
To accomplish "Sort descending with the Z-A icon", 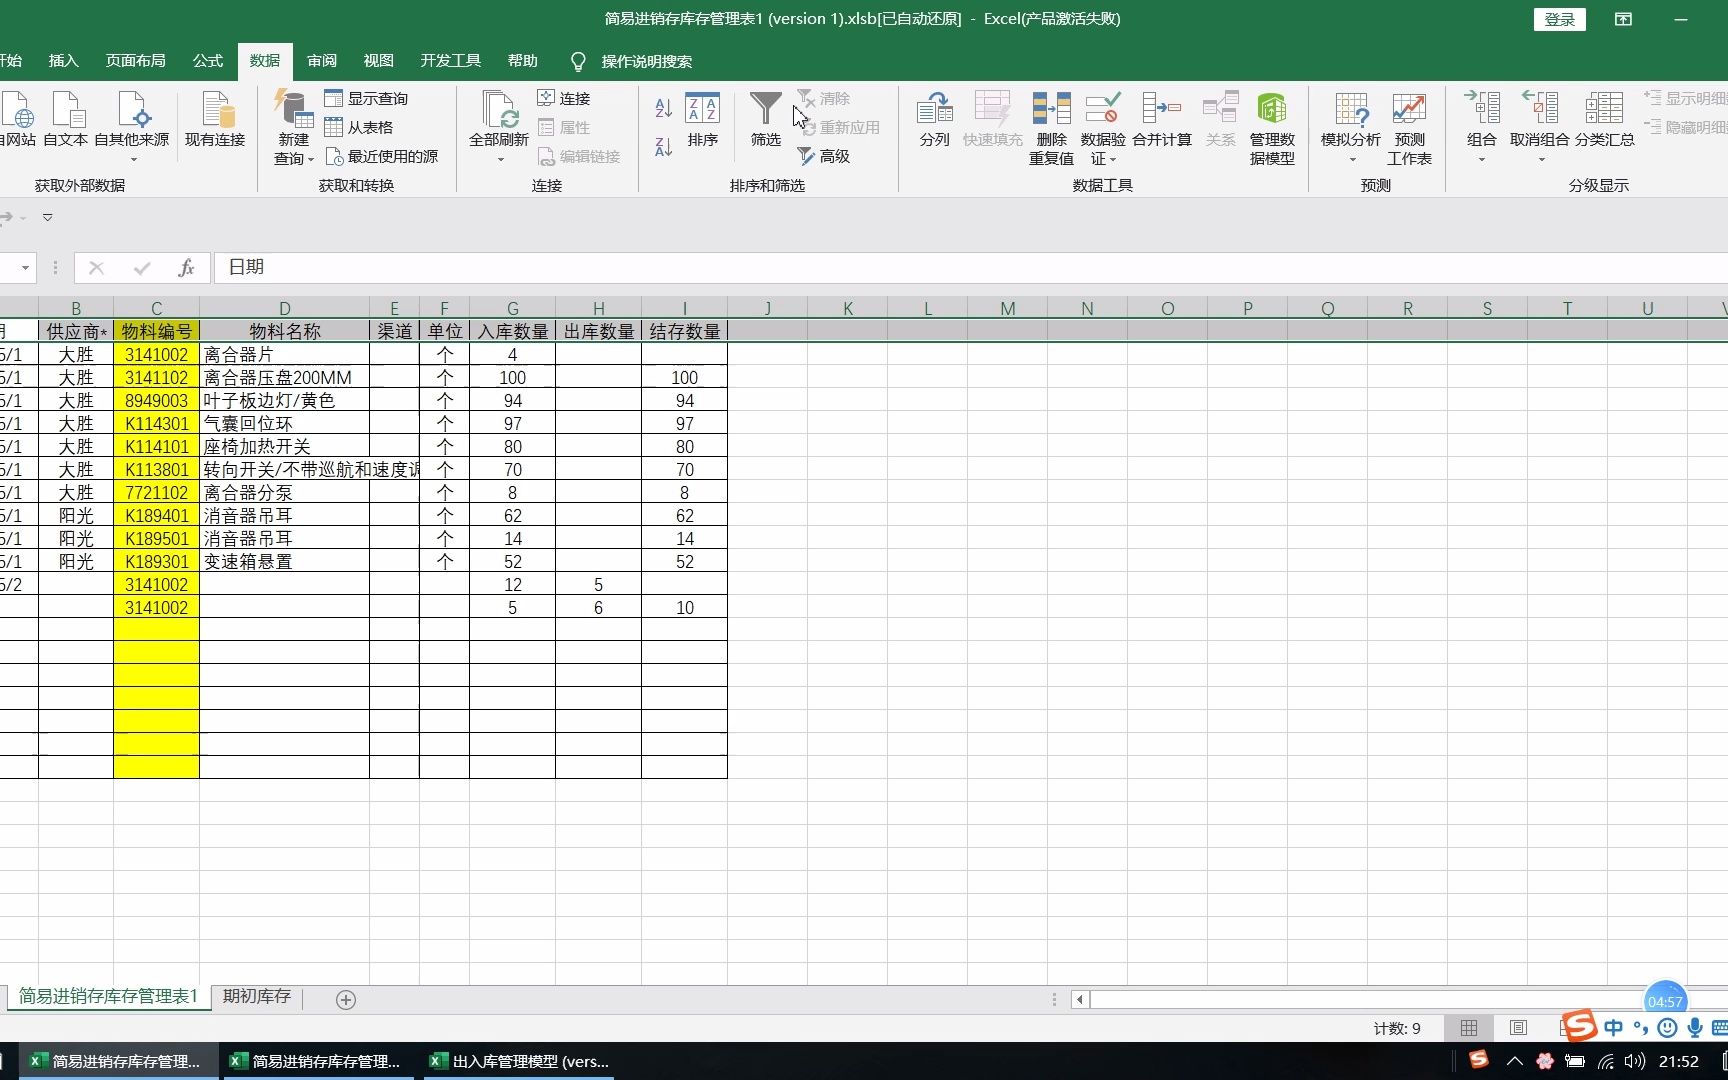I will click(x=663, y=147).
